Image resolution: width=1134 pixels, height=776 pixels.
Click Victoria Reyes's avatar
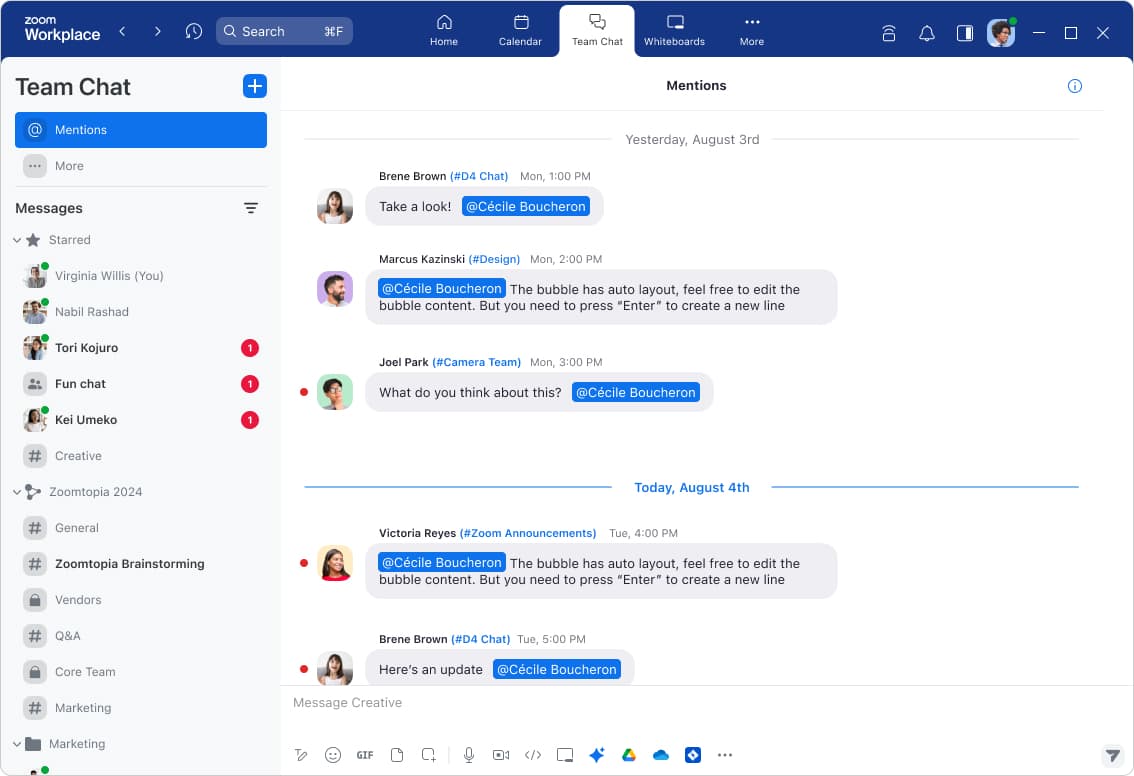[335, 563]
